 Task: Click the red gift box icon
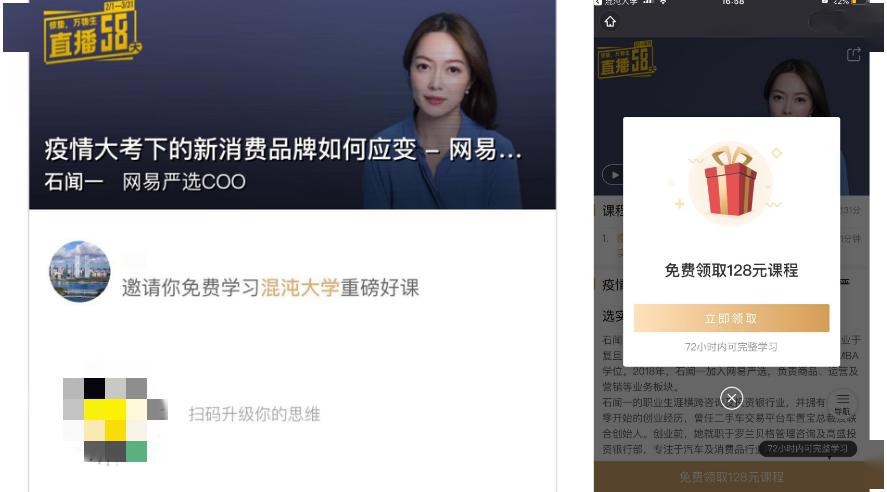[730, 182]
